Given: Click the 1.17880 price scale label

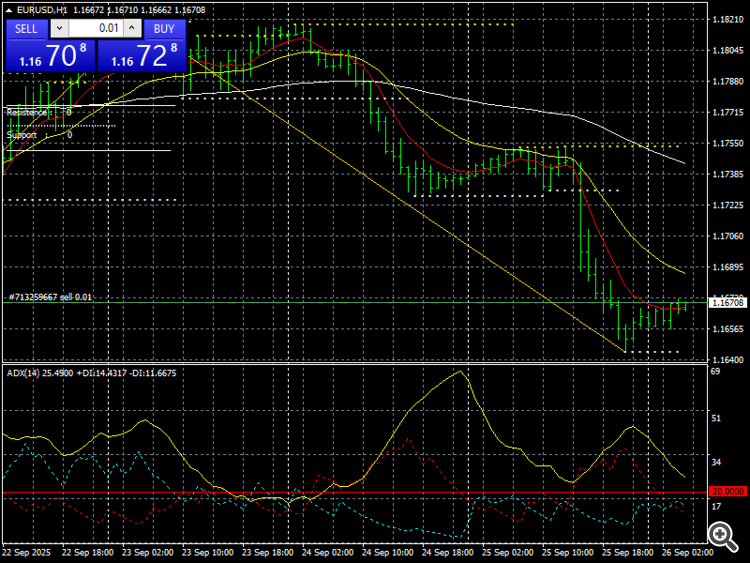Looking at the screenshot, I should point(728,81).
